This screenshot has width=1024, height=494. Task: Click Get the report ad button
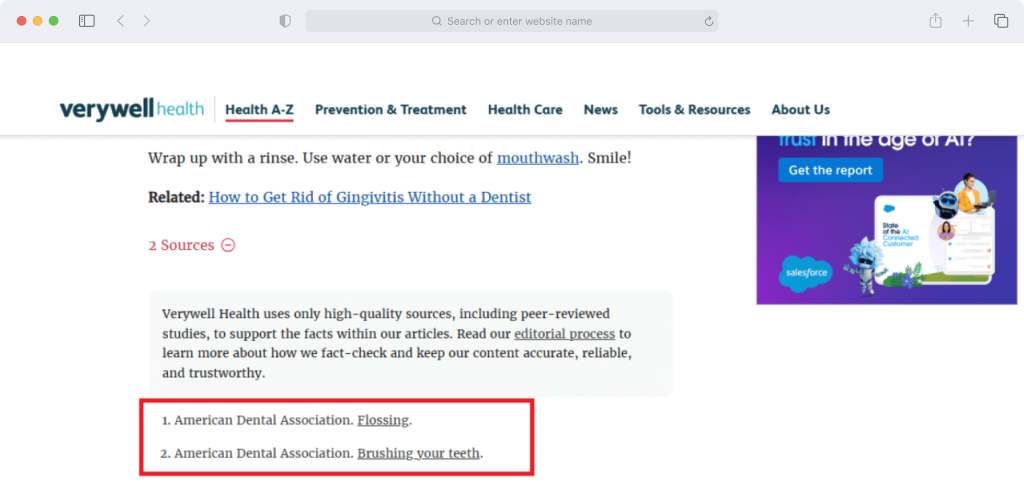click(x=830, y=170)
